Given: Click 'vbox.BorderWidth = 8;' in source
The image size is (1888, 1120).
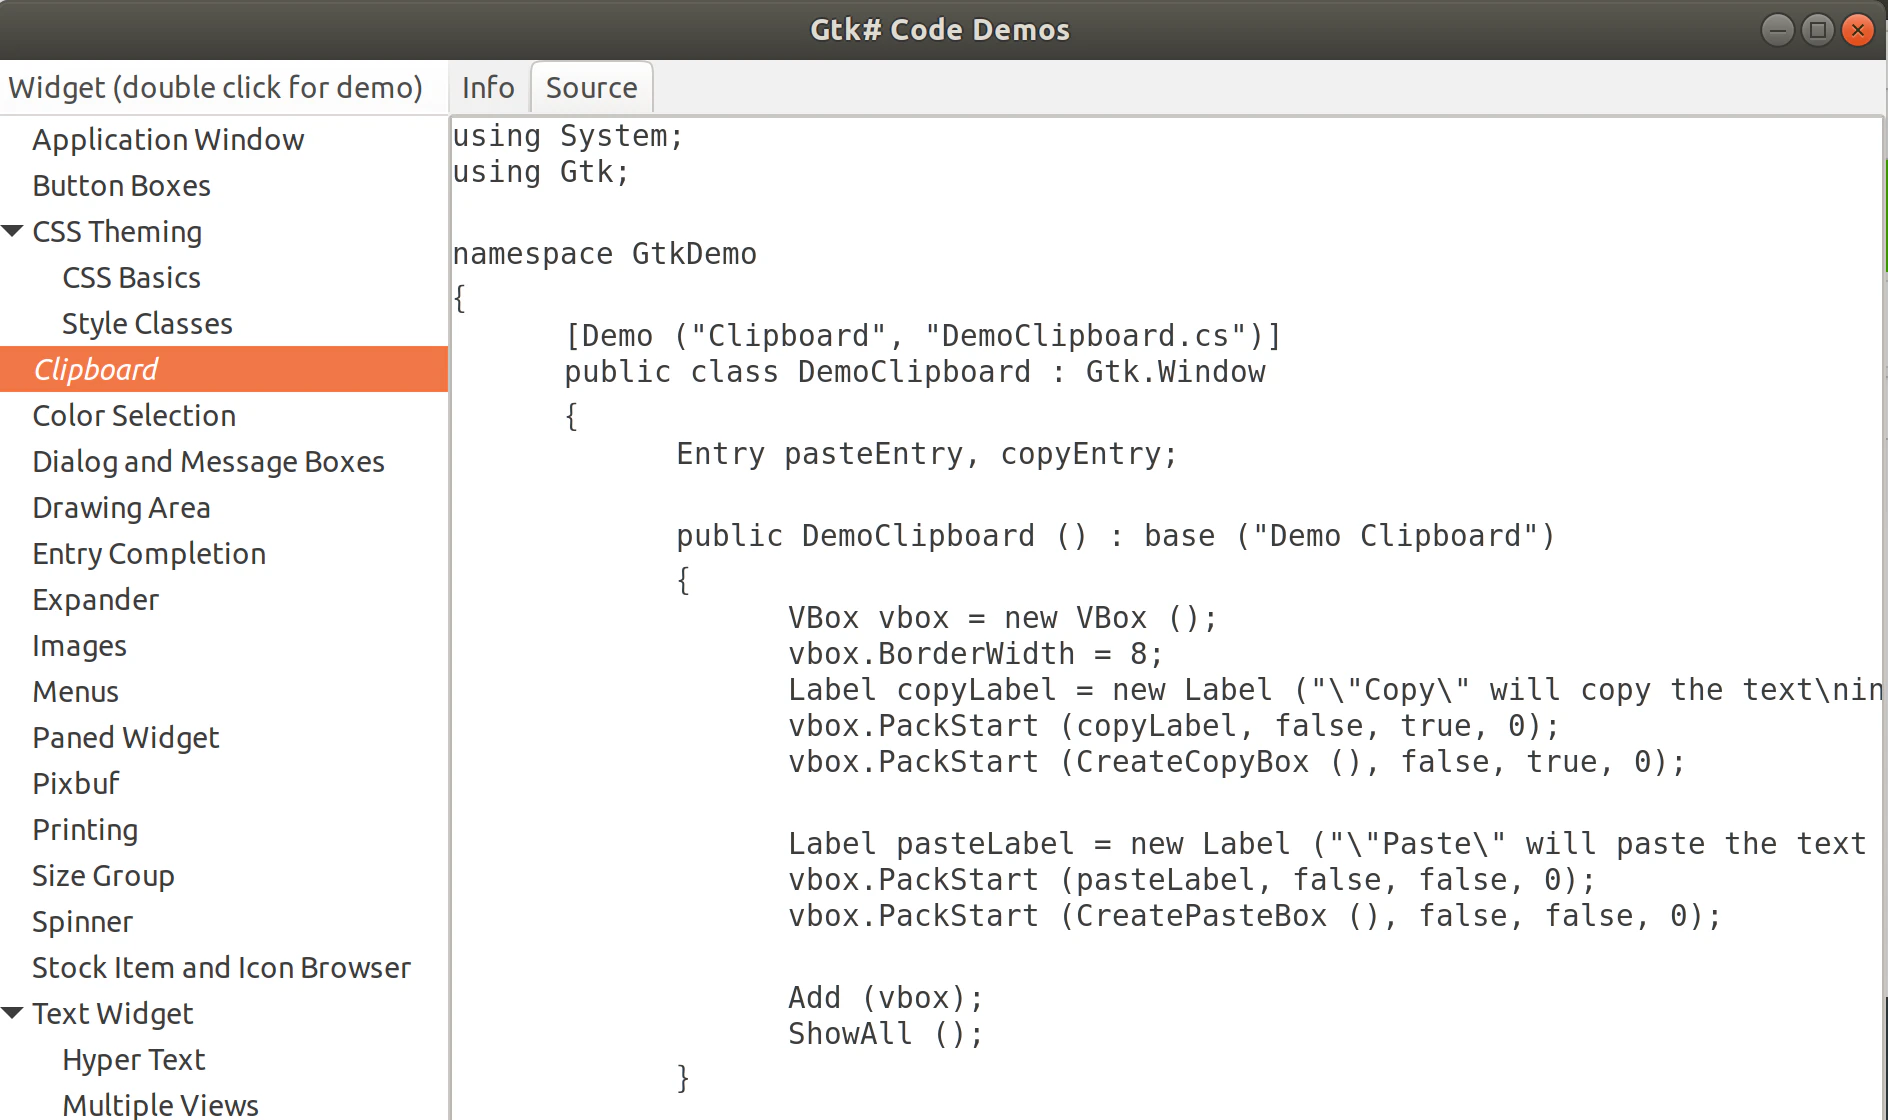Looking at the screenshot, I should [x=975, y=654].
